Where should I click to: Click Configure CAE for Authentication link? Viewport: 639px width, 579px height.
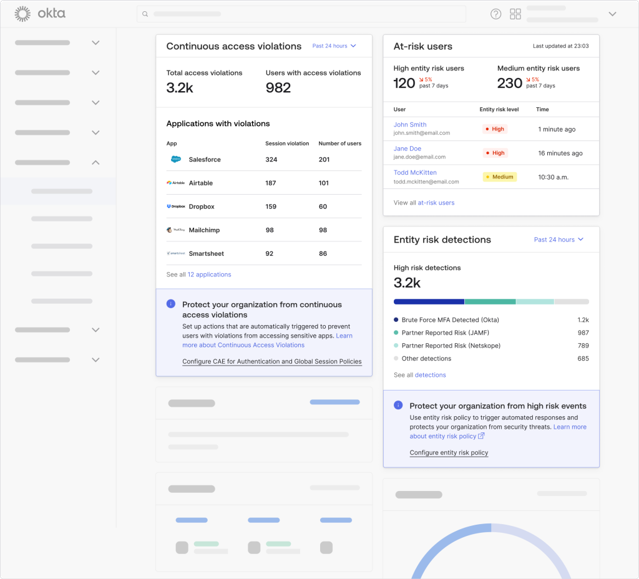(x=272, y=362)
